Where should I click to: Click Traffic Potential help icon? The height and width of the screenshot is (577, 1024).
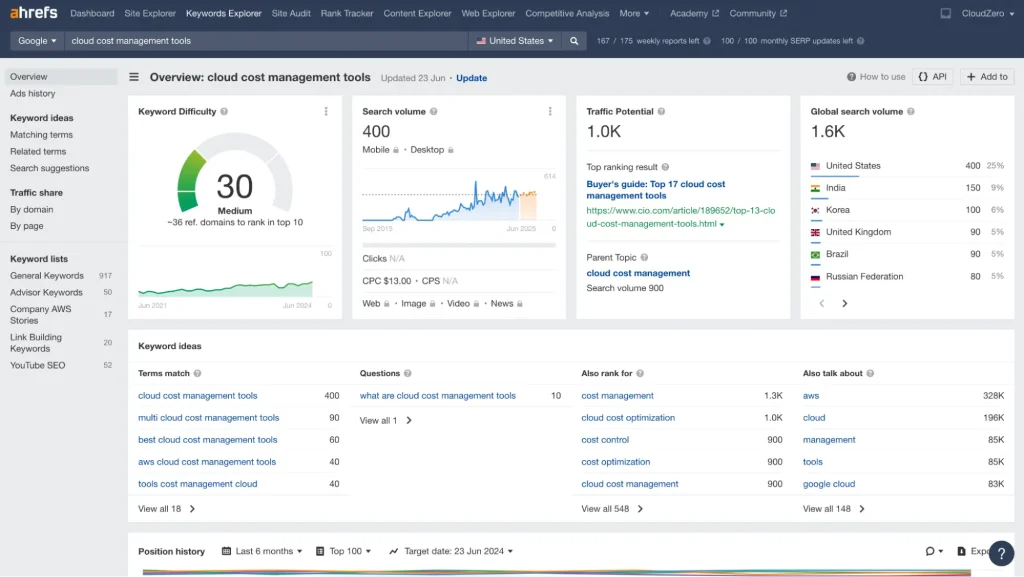(x=661, y=112)
